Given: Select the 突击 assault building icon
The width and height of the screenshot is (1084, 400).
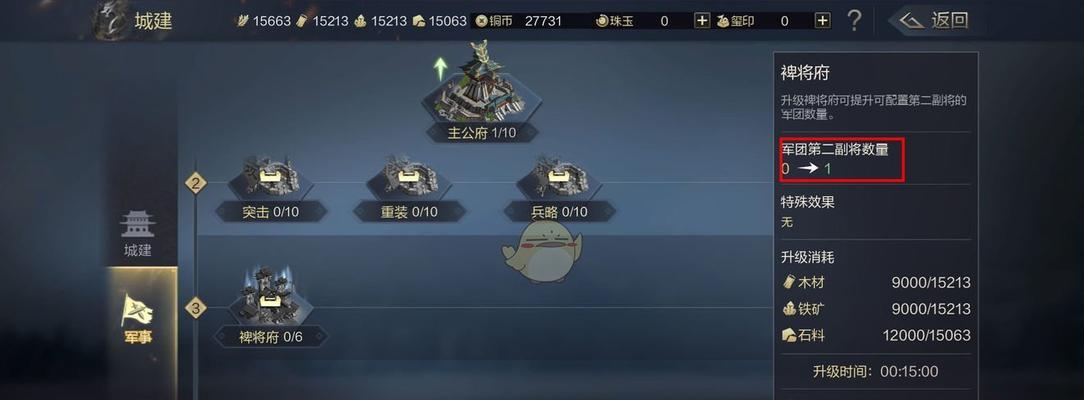Looking at the screenshot, I should pyautogui.click(x=270, y=178).
